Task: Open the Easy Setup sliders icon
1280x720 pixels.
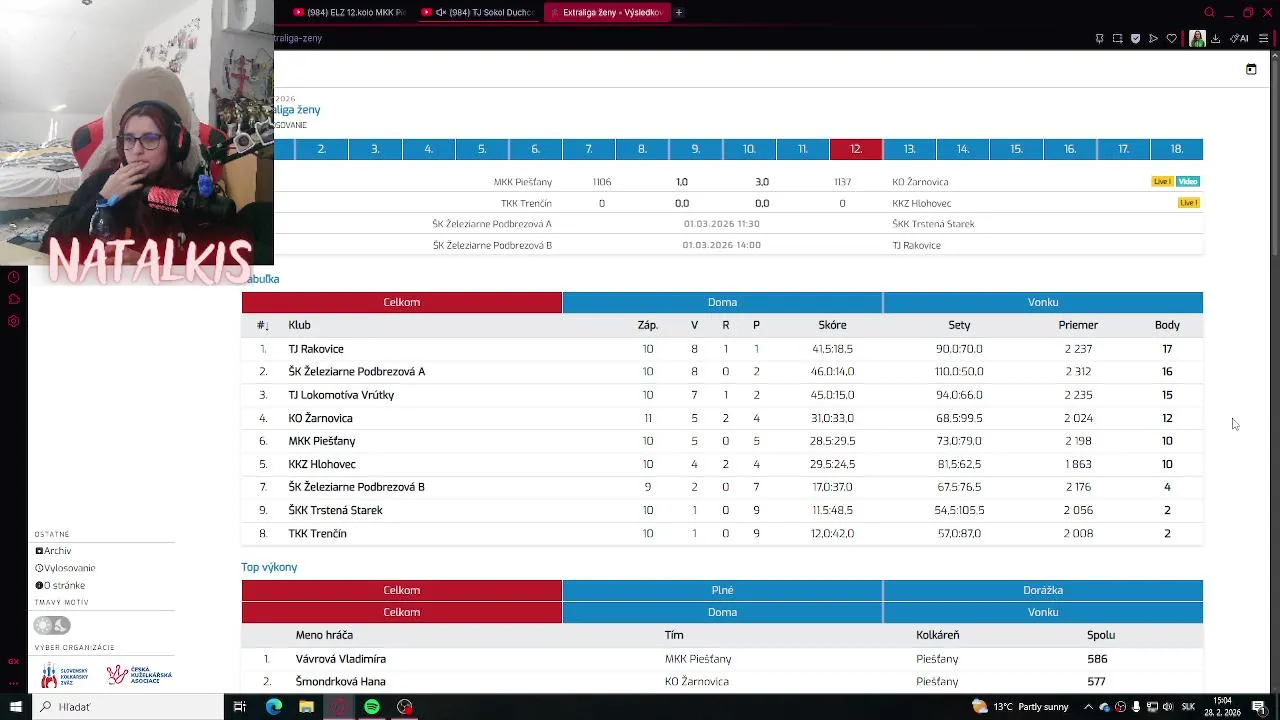Action: click(x=1263, y=39)
